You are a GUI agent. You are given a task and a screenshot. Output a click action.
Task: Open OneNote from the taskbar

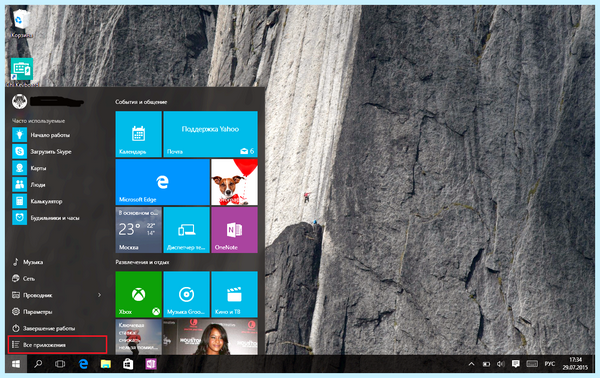click(x=151, y=364)
